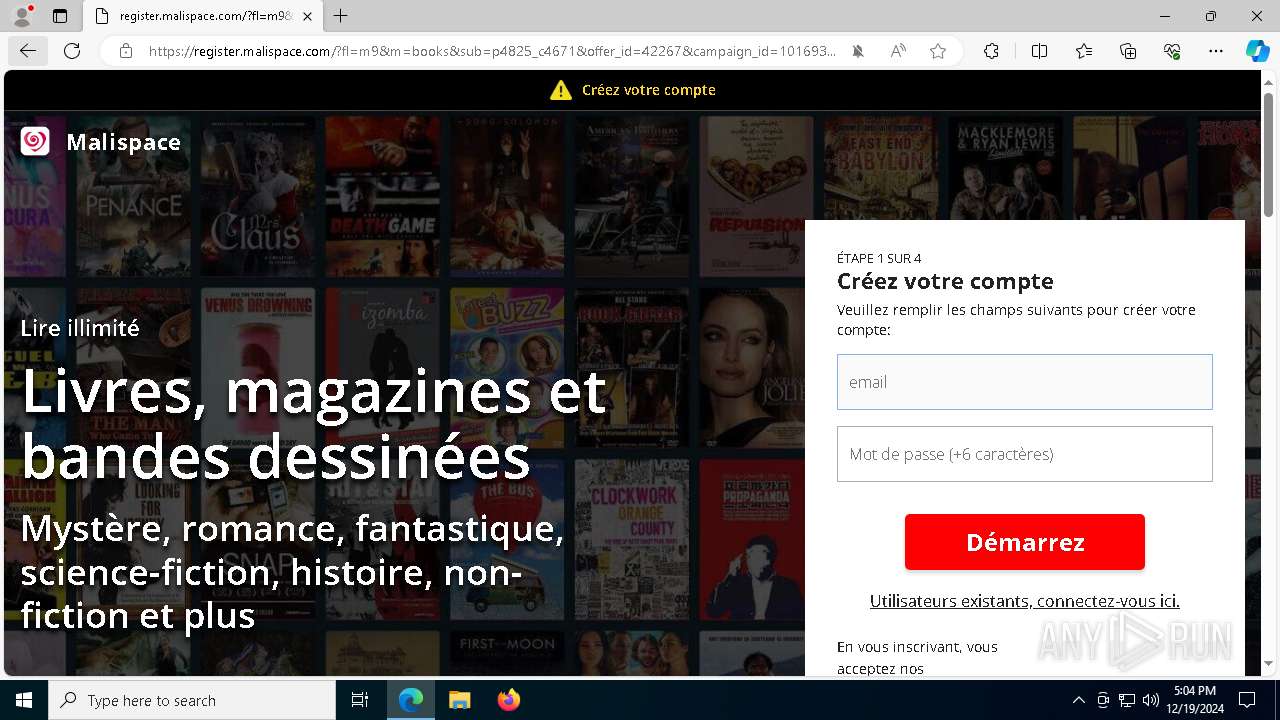Open the tab actions menu icon
The height and width of the screenshot is (720, 1280).
point(60,16)
